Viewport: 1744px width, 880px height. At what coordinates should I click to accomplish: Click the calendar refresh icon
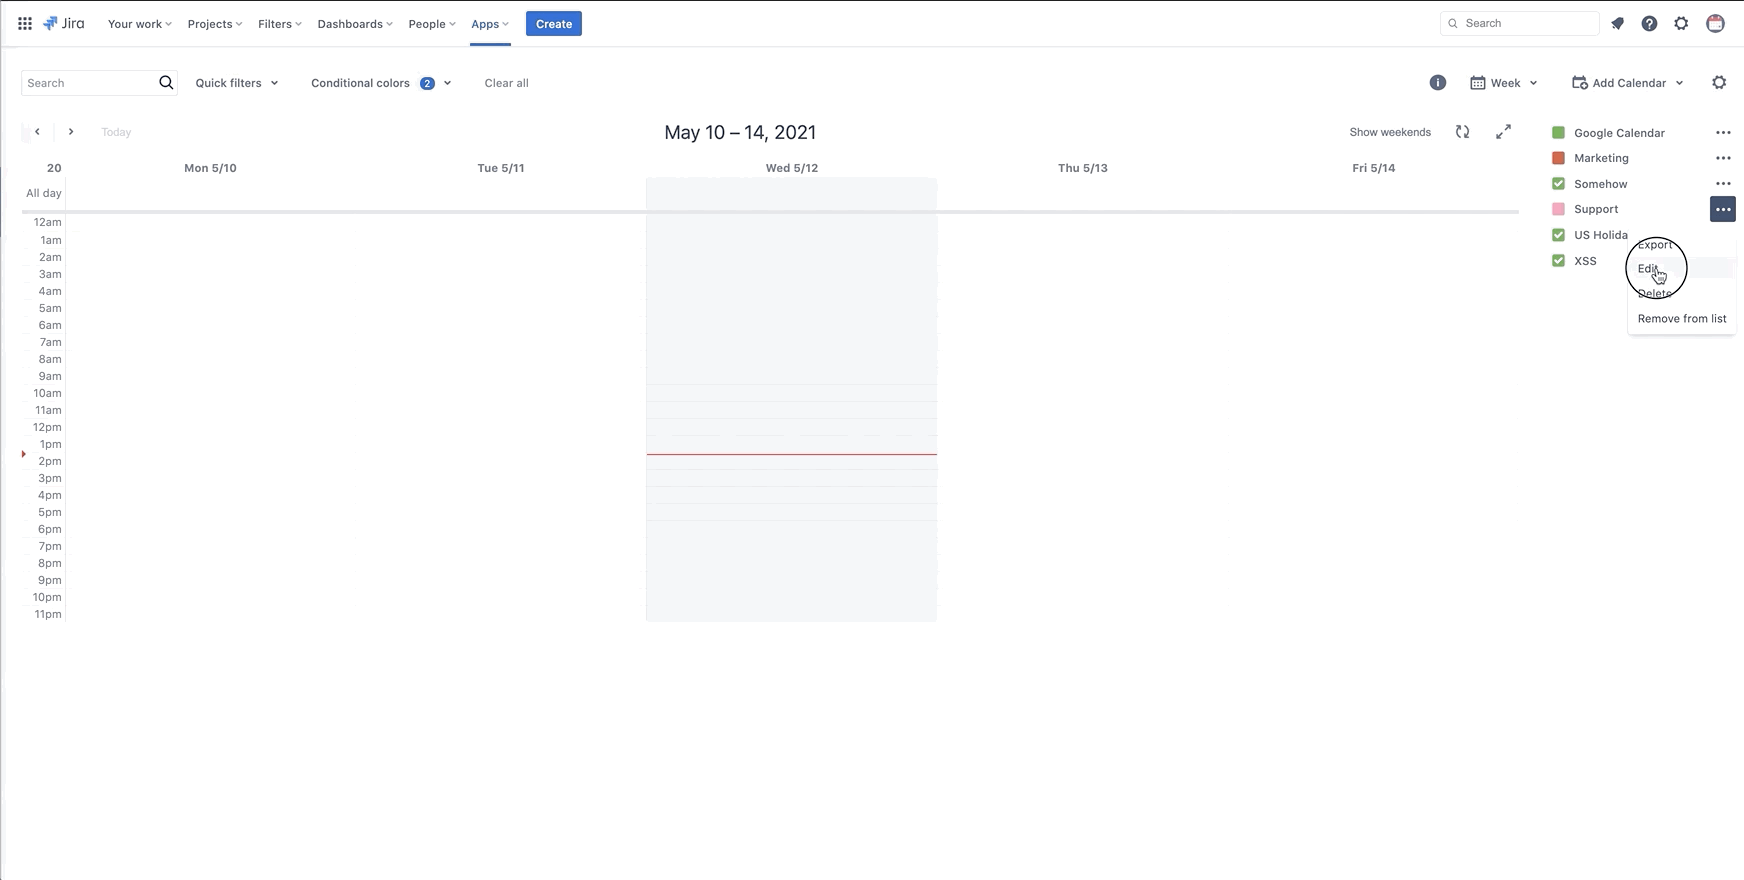tap(1462, 132)
